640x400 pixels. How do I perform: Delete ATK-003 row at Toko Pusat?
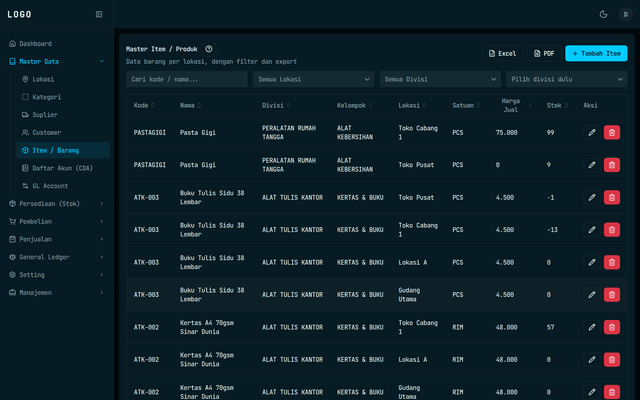coord(611,197)
